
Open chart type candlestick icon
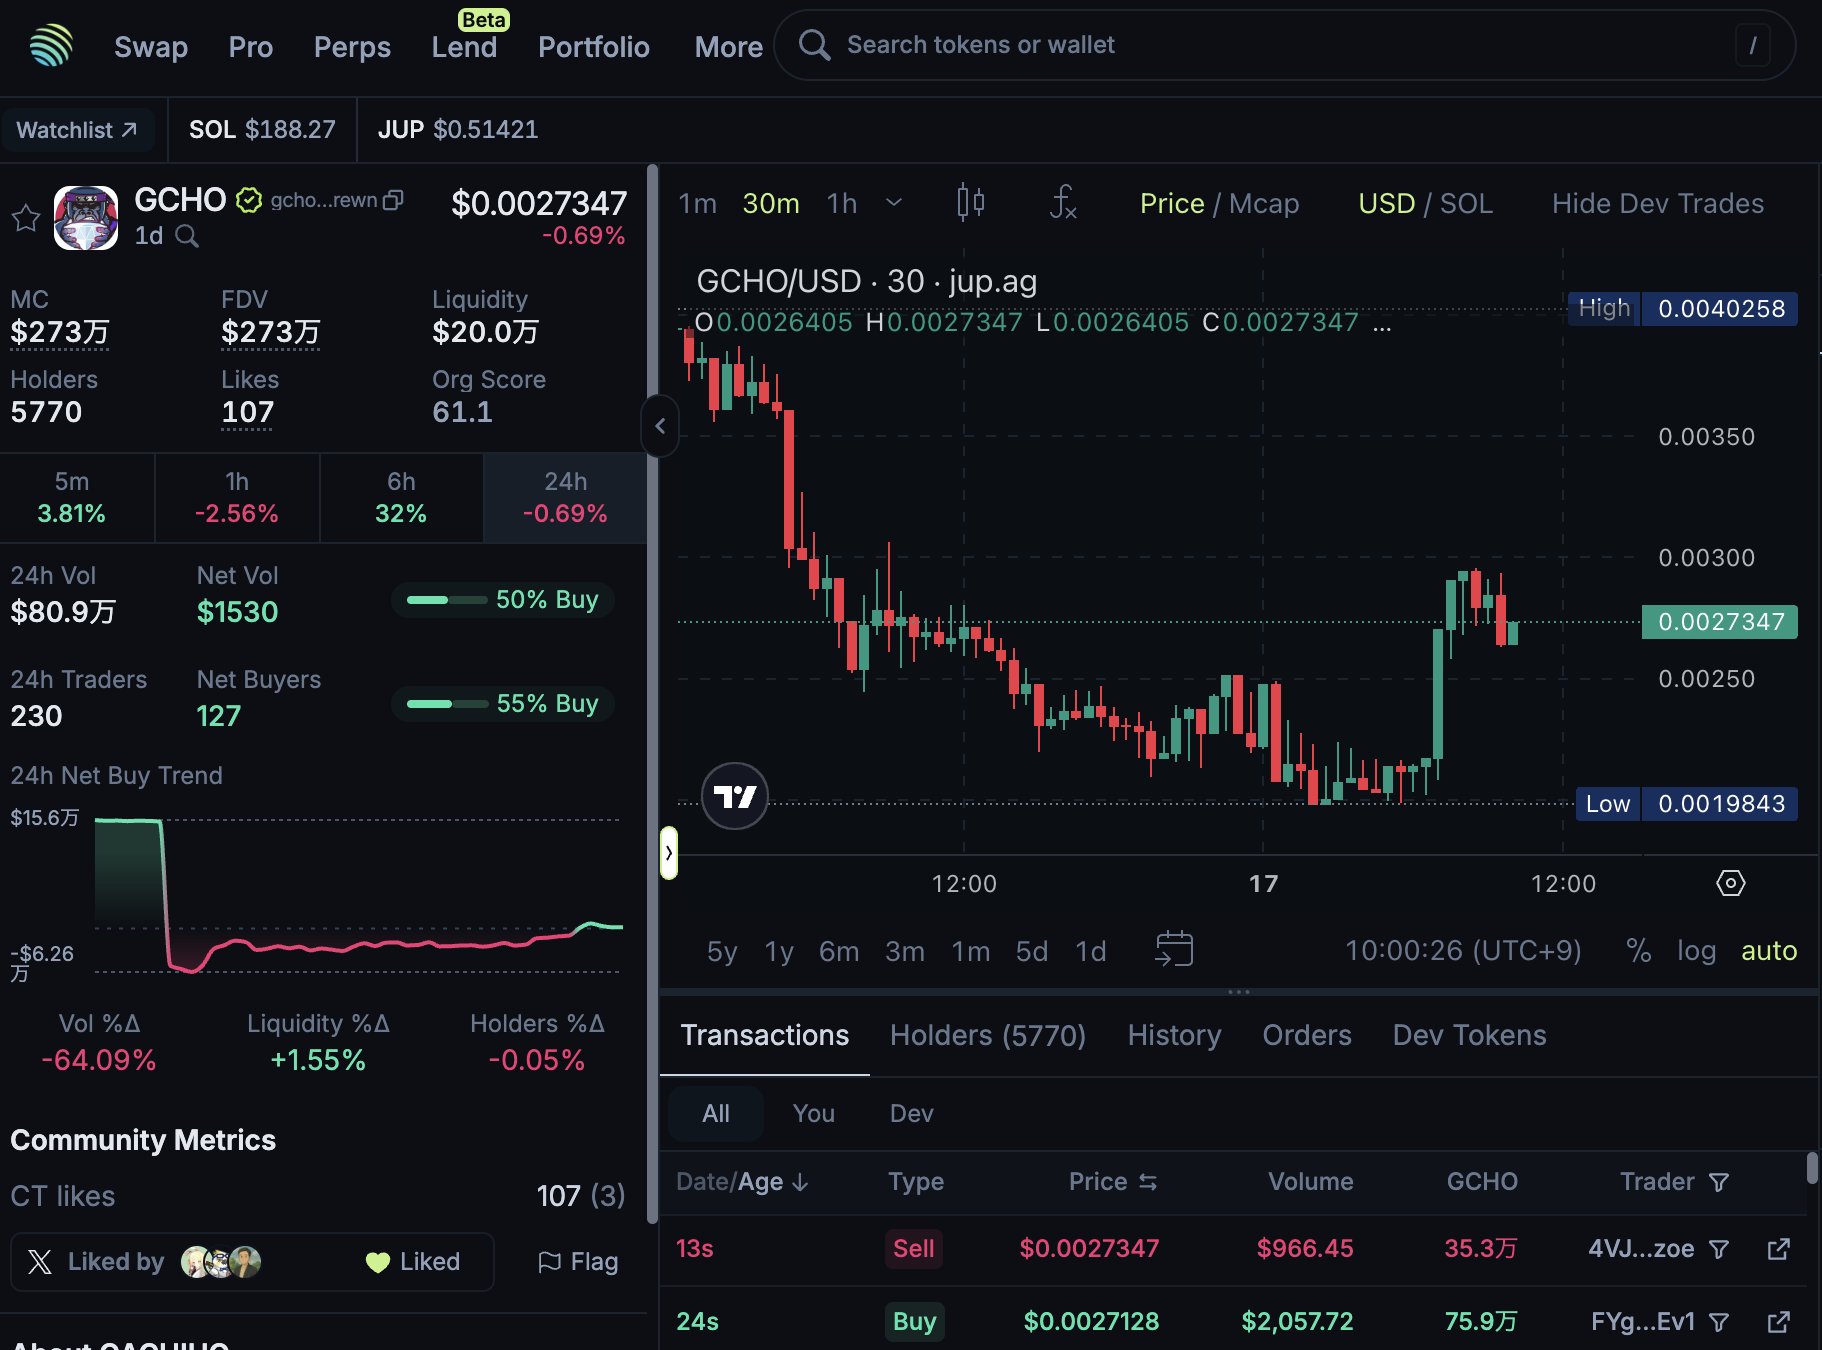(x=970, y=203)
